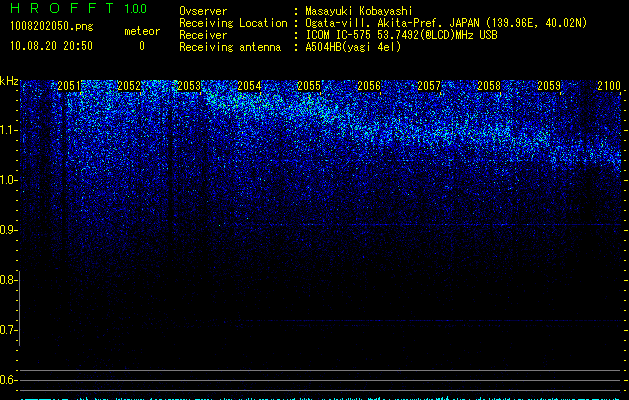The width and height of the screenshot is (629, 400).
Task: Click the date stamp 10.08.20 20:50
Action: (x=51, y=46)
